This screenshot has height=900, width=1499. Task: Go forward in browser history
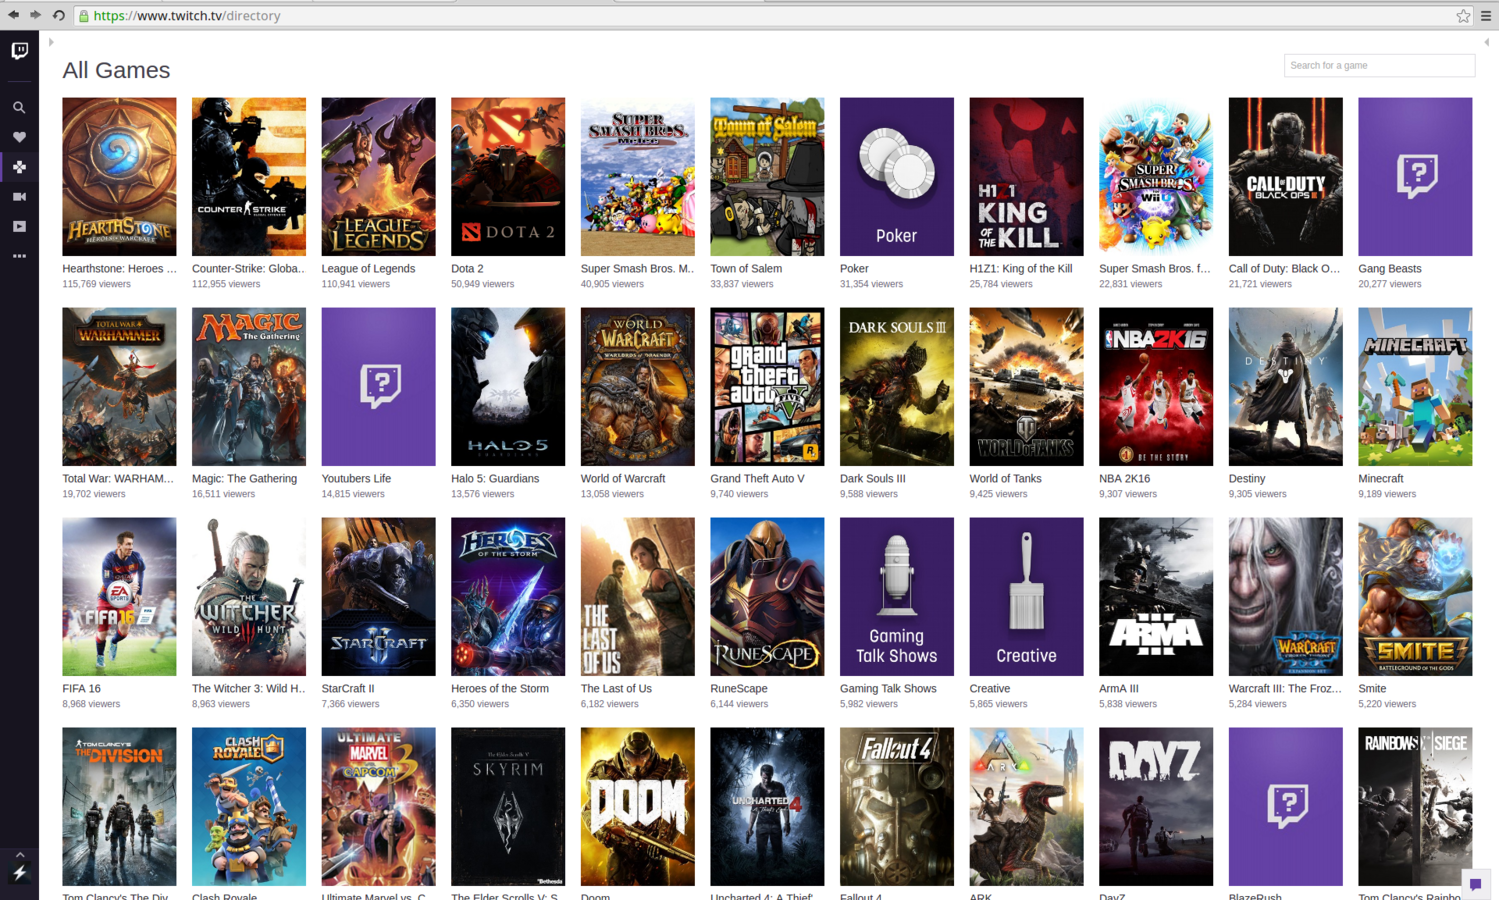tap(36, 15)
